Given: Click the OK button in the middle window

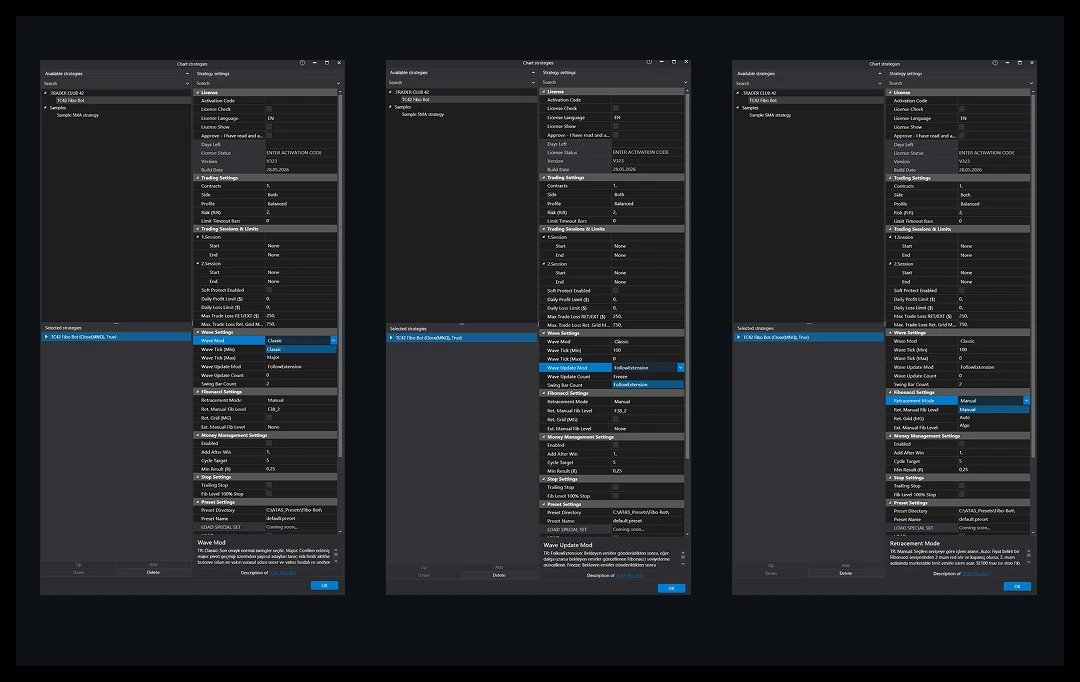Looking at the screenshot, I should tap(671, 588).
